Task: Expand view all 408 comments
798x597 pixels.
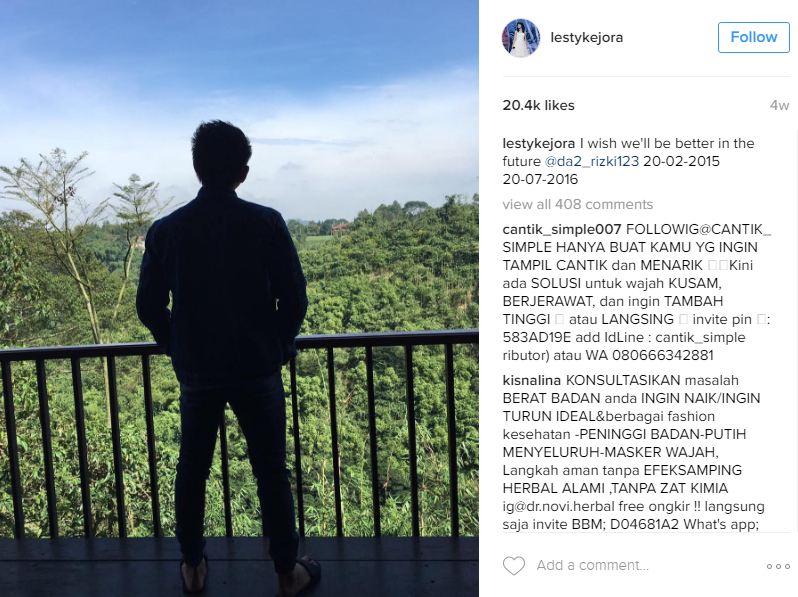Action: pos(578,204)
